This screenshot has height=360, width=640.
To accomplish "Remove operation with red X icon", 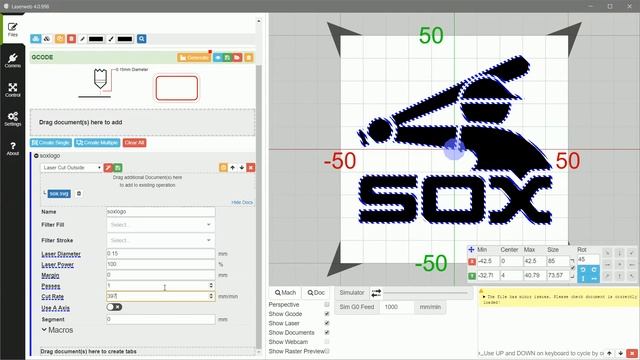I will (251, 167).
